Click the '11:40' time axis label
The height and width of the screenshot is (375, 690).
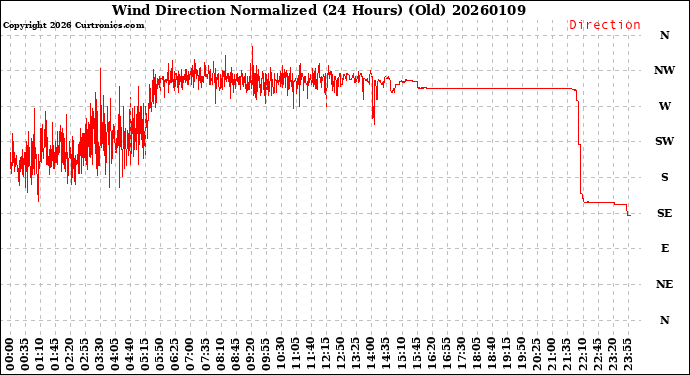click(311, 354)
